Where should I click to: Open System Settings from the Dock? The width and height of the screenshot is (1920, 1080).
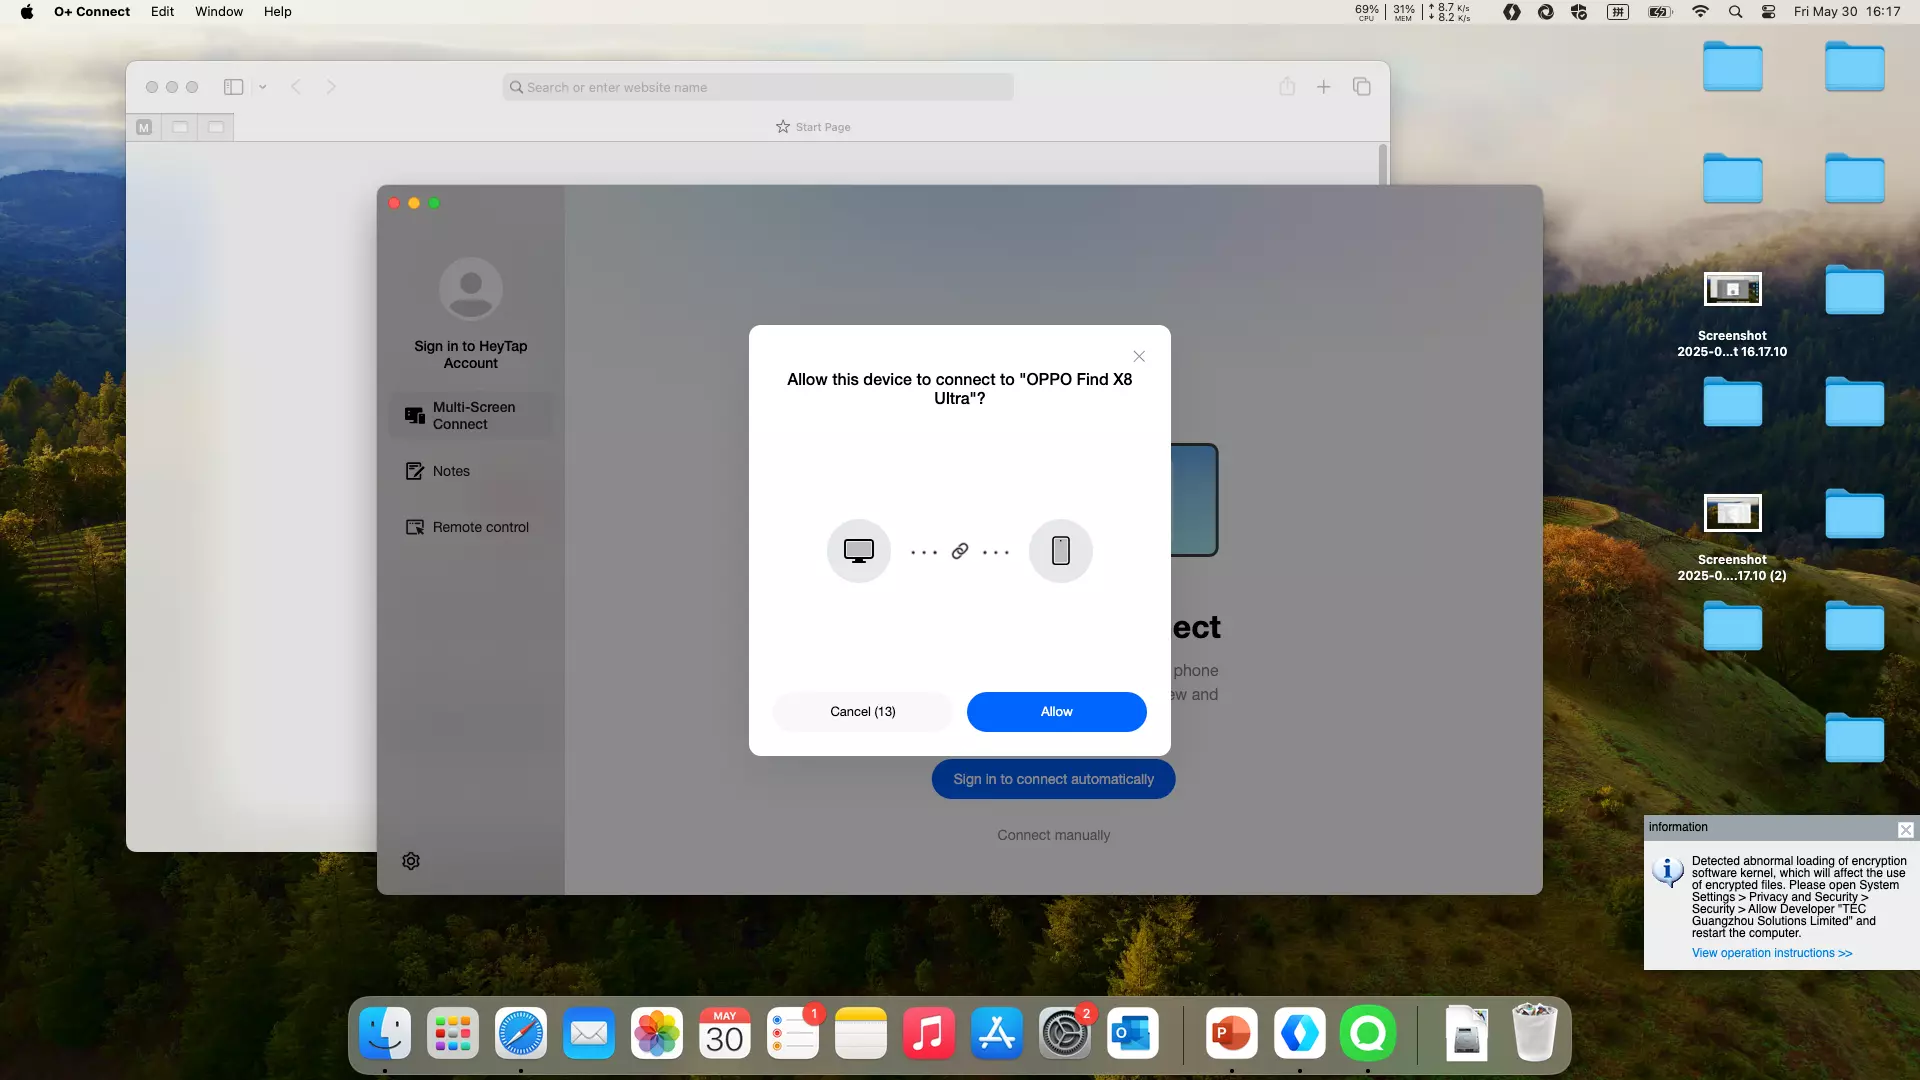coord(1064,1034)
